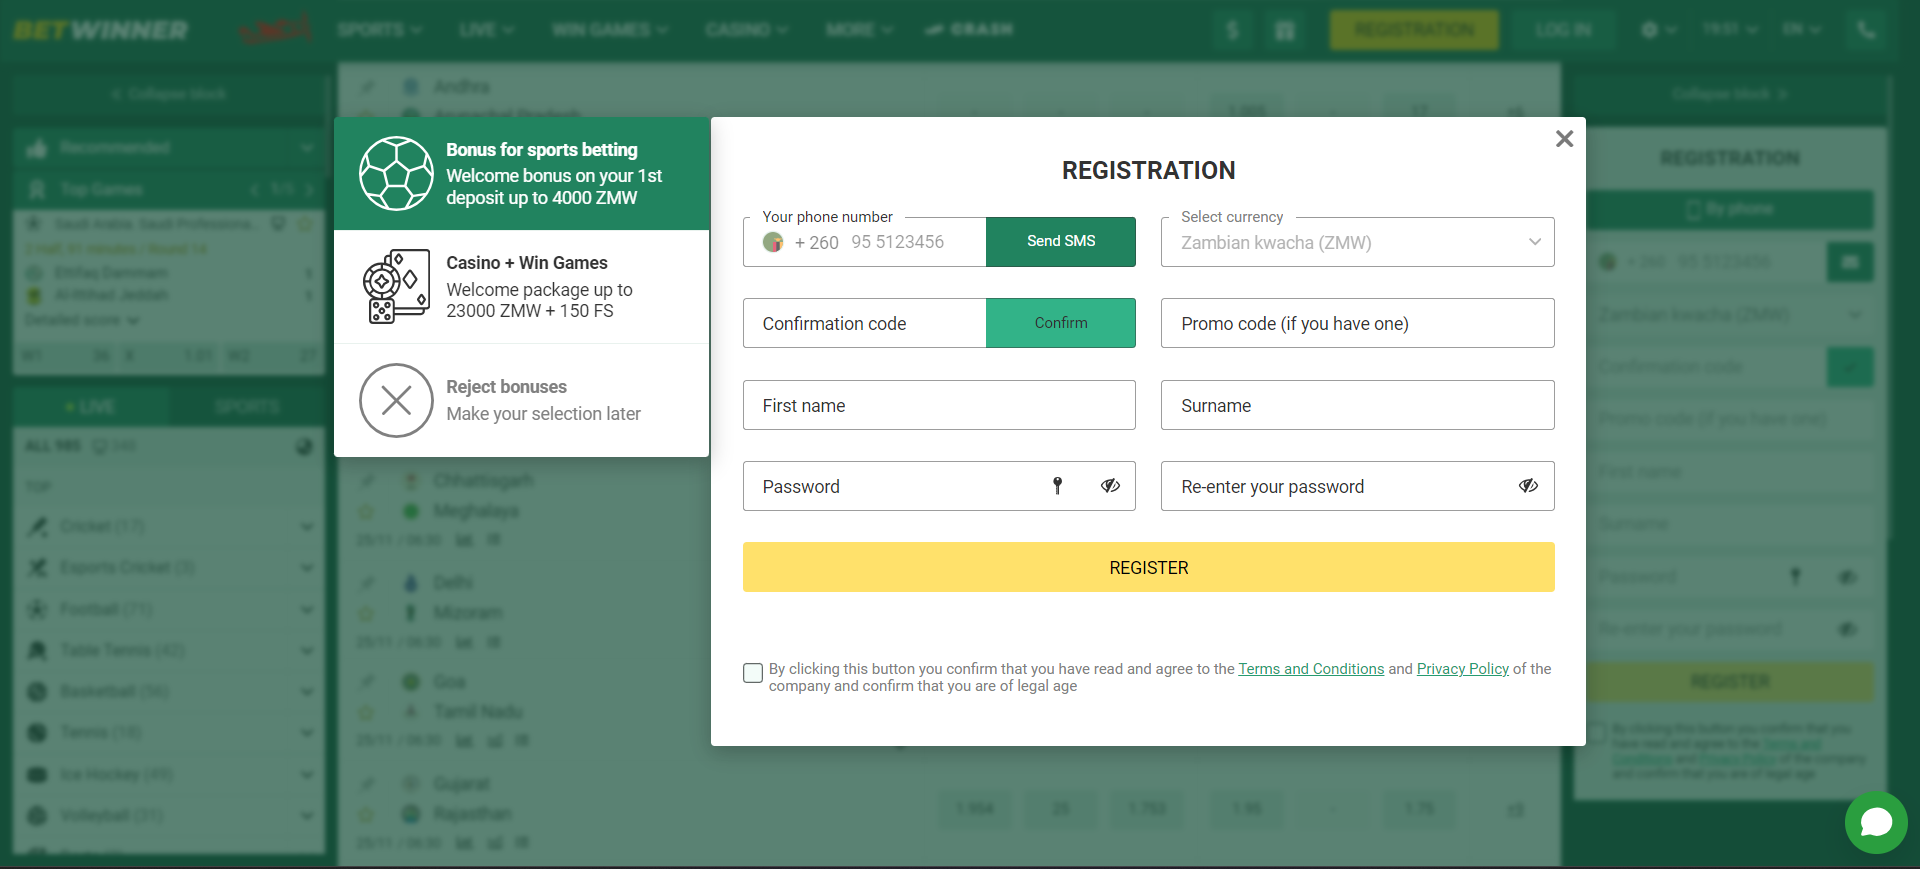Viewport: 1920px width, 869px height.
Task: Click the gift bonuses icon in the header
Action: point(1285,30)
